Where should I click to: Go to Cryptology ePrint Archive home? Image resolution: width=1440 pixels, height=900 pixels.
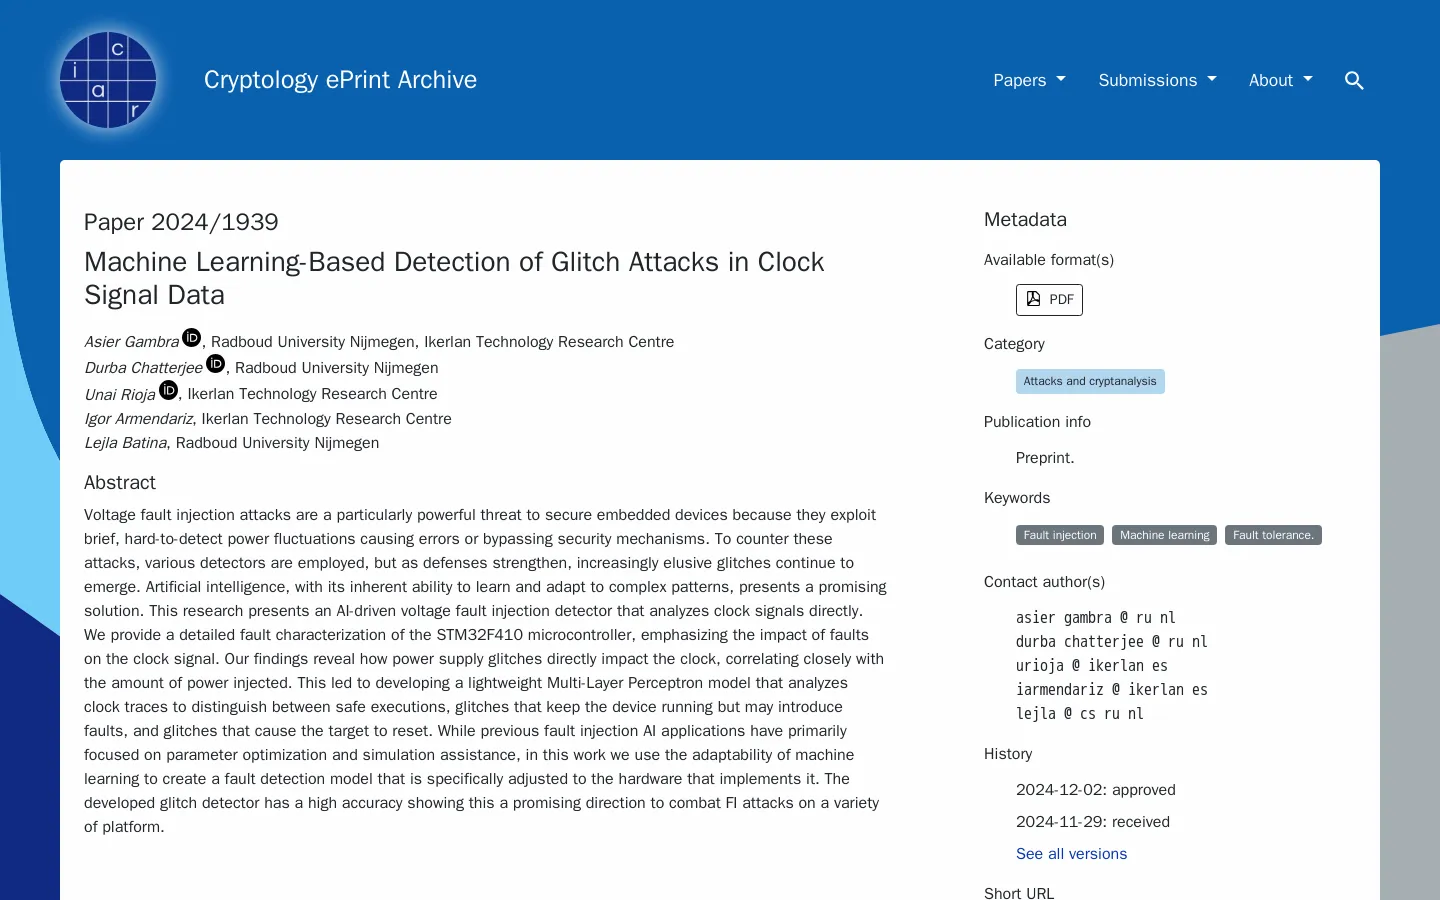(340, 80)
